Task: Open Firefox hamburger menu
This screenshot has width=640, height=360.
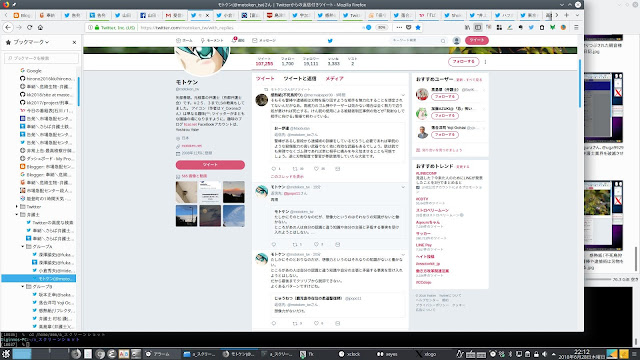Action: click(x=576, y=27)
